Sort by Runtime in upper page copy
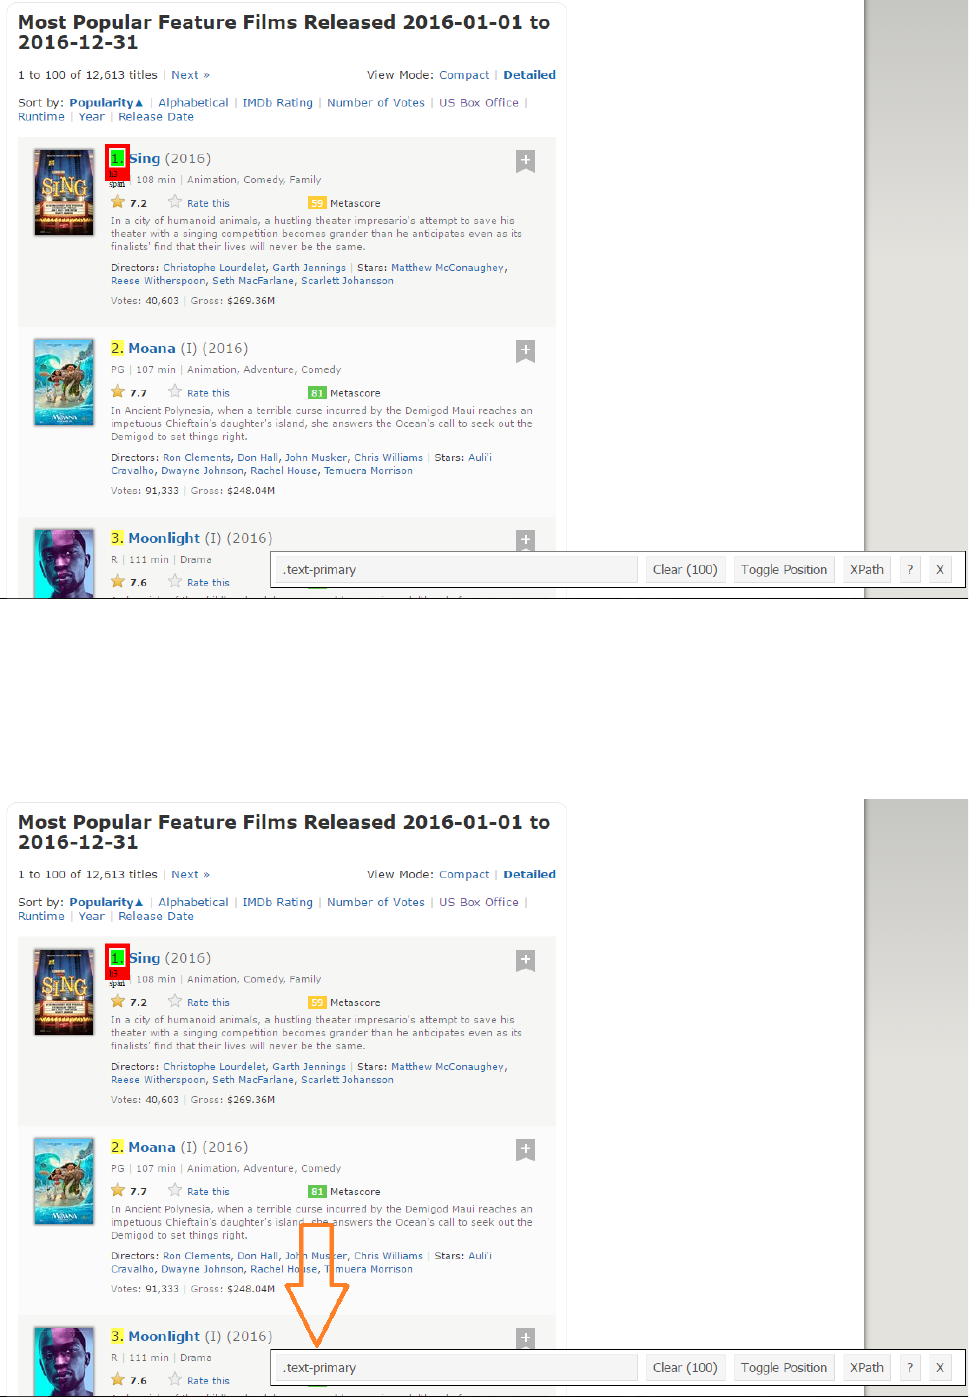969x1397 pixels. click(x=41, y=117)
